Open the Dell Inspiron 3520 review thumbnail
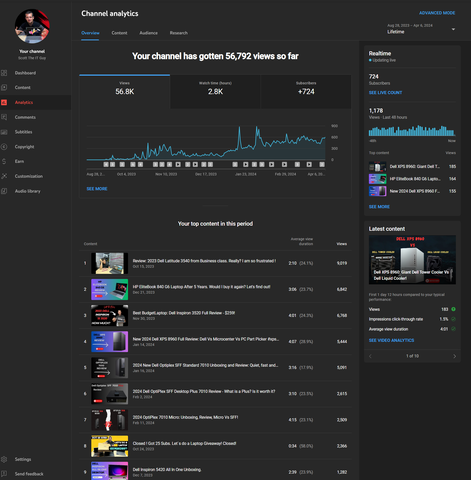471x480 pixels. [x=110, y=315]
